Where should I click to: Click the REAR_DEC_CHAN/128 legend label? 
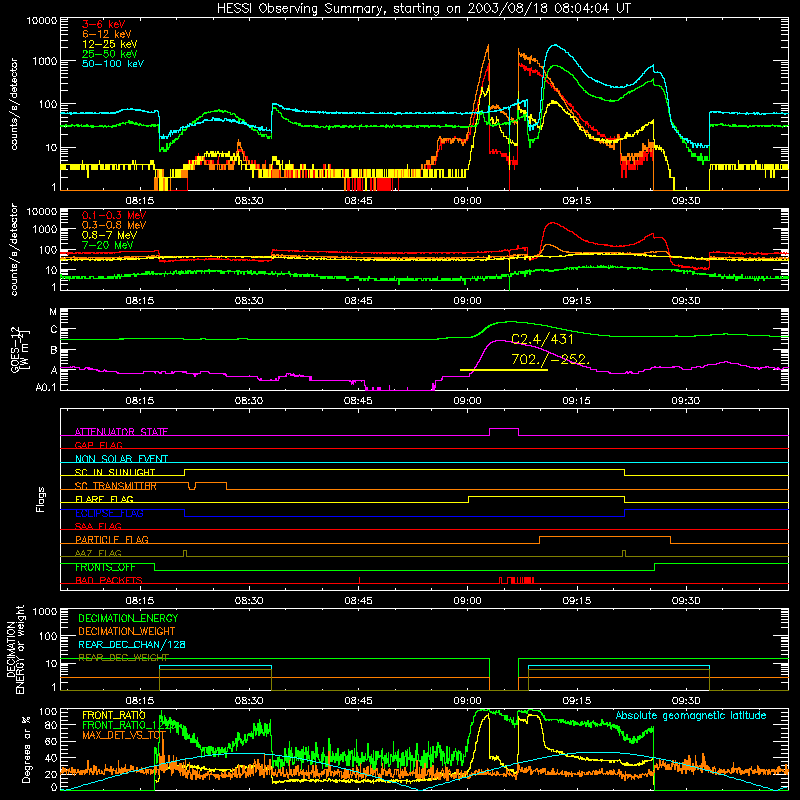tap(132, 644)
